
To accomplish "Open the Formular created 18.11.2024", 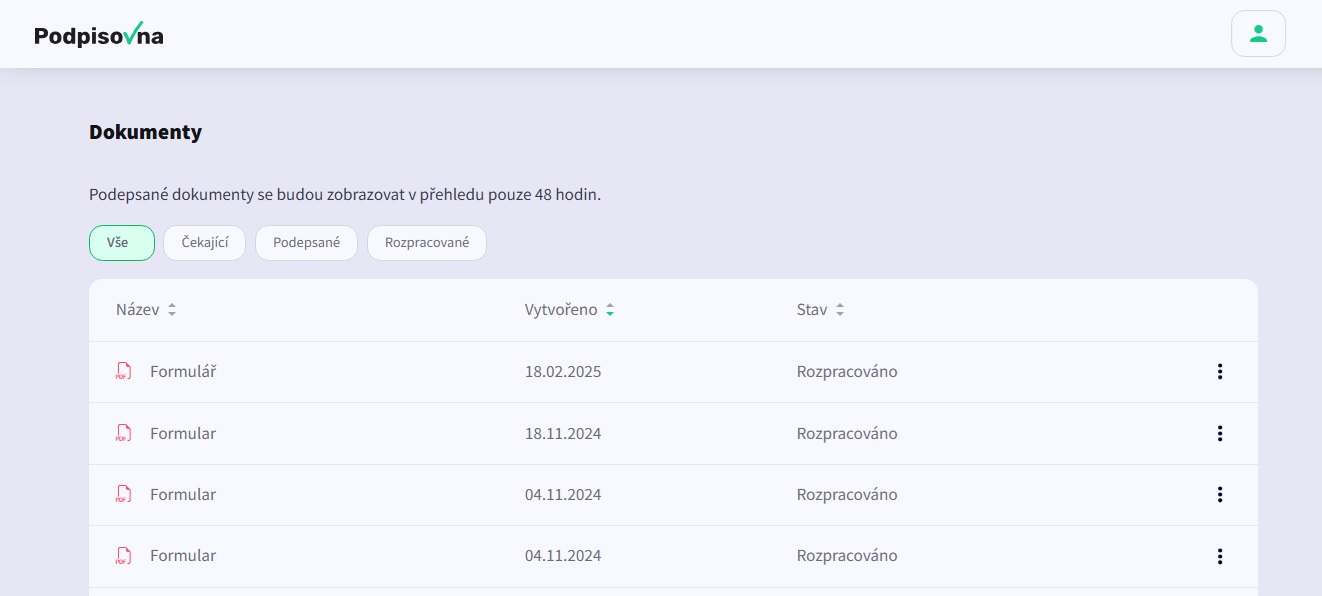I will (183, 434).
